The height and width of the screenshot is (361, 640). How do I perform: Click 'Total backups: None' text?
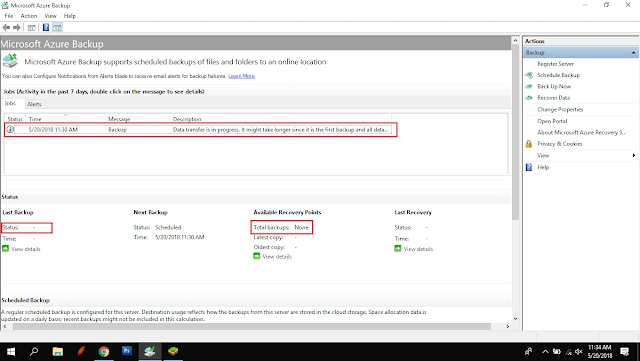[281, 227]
